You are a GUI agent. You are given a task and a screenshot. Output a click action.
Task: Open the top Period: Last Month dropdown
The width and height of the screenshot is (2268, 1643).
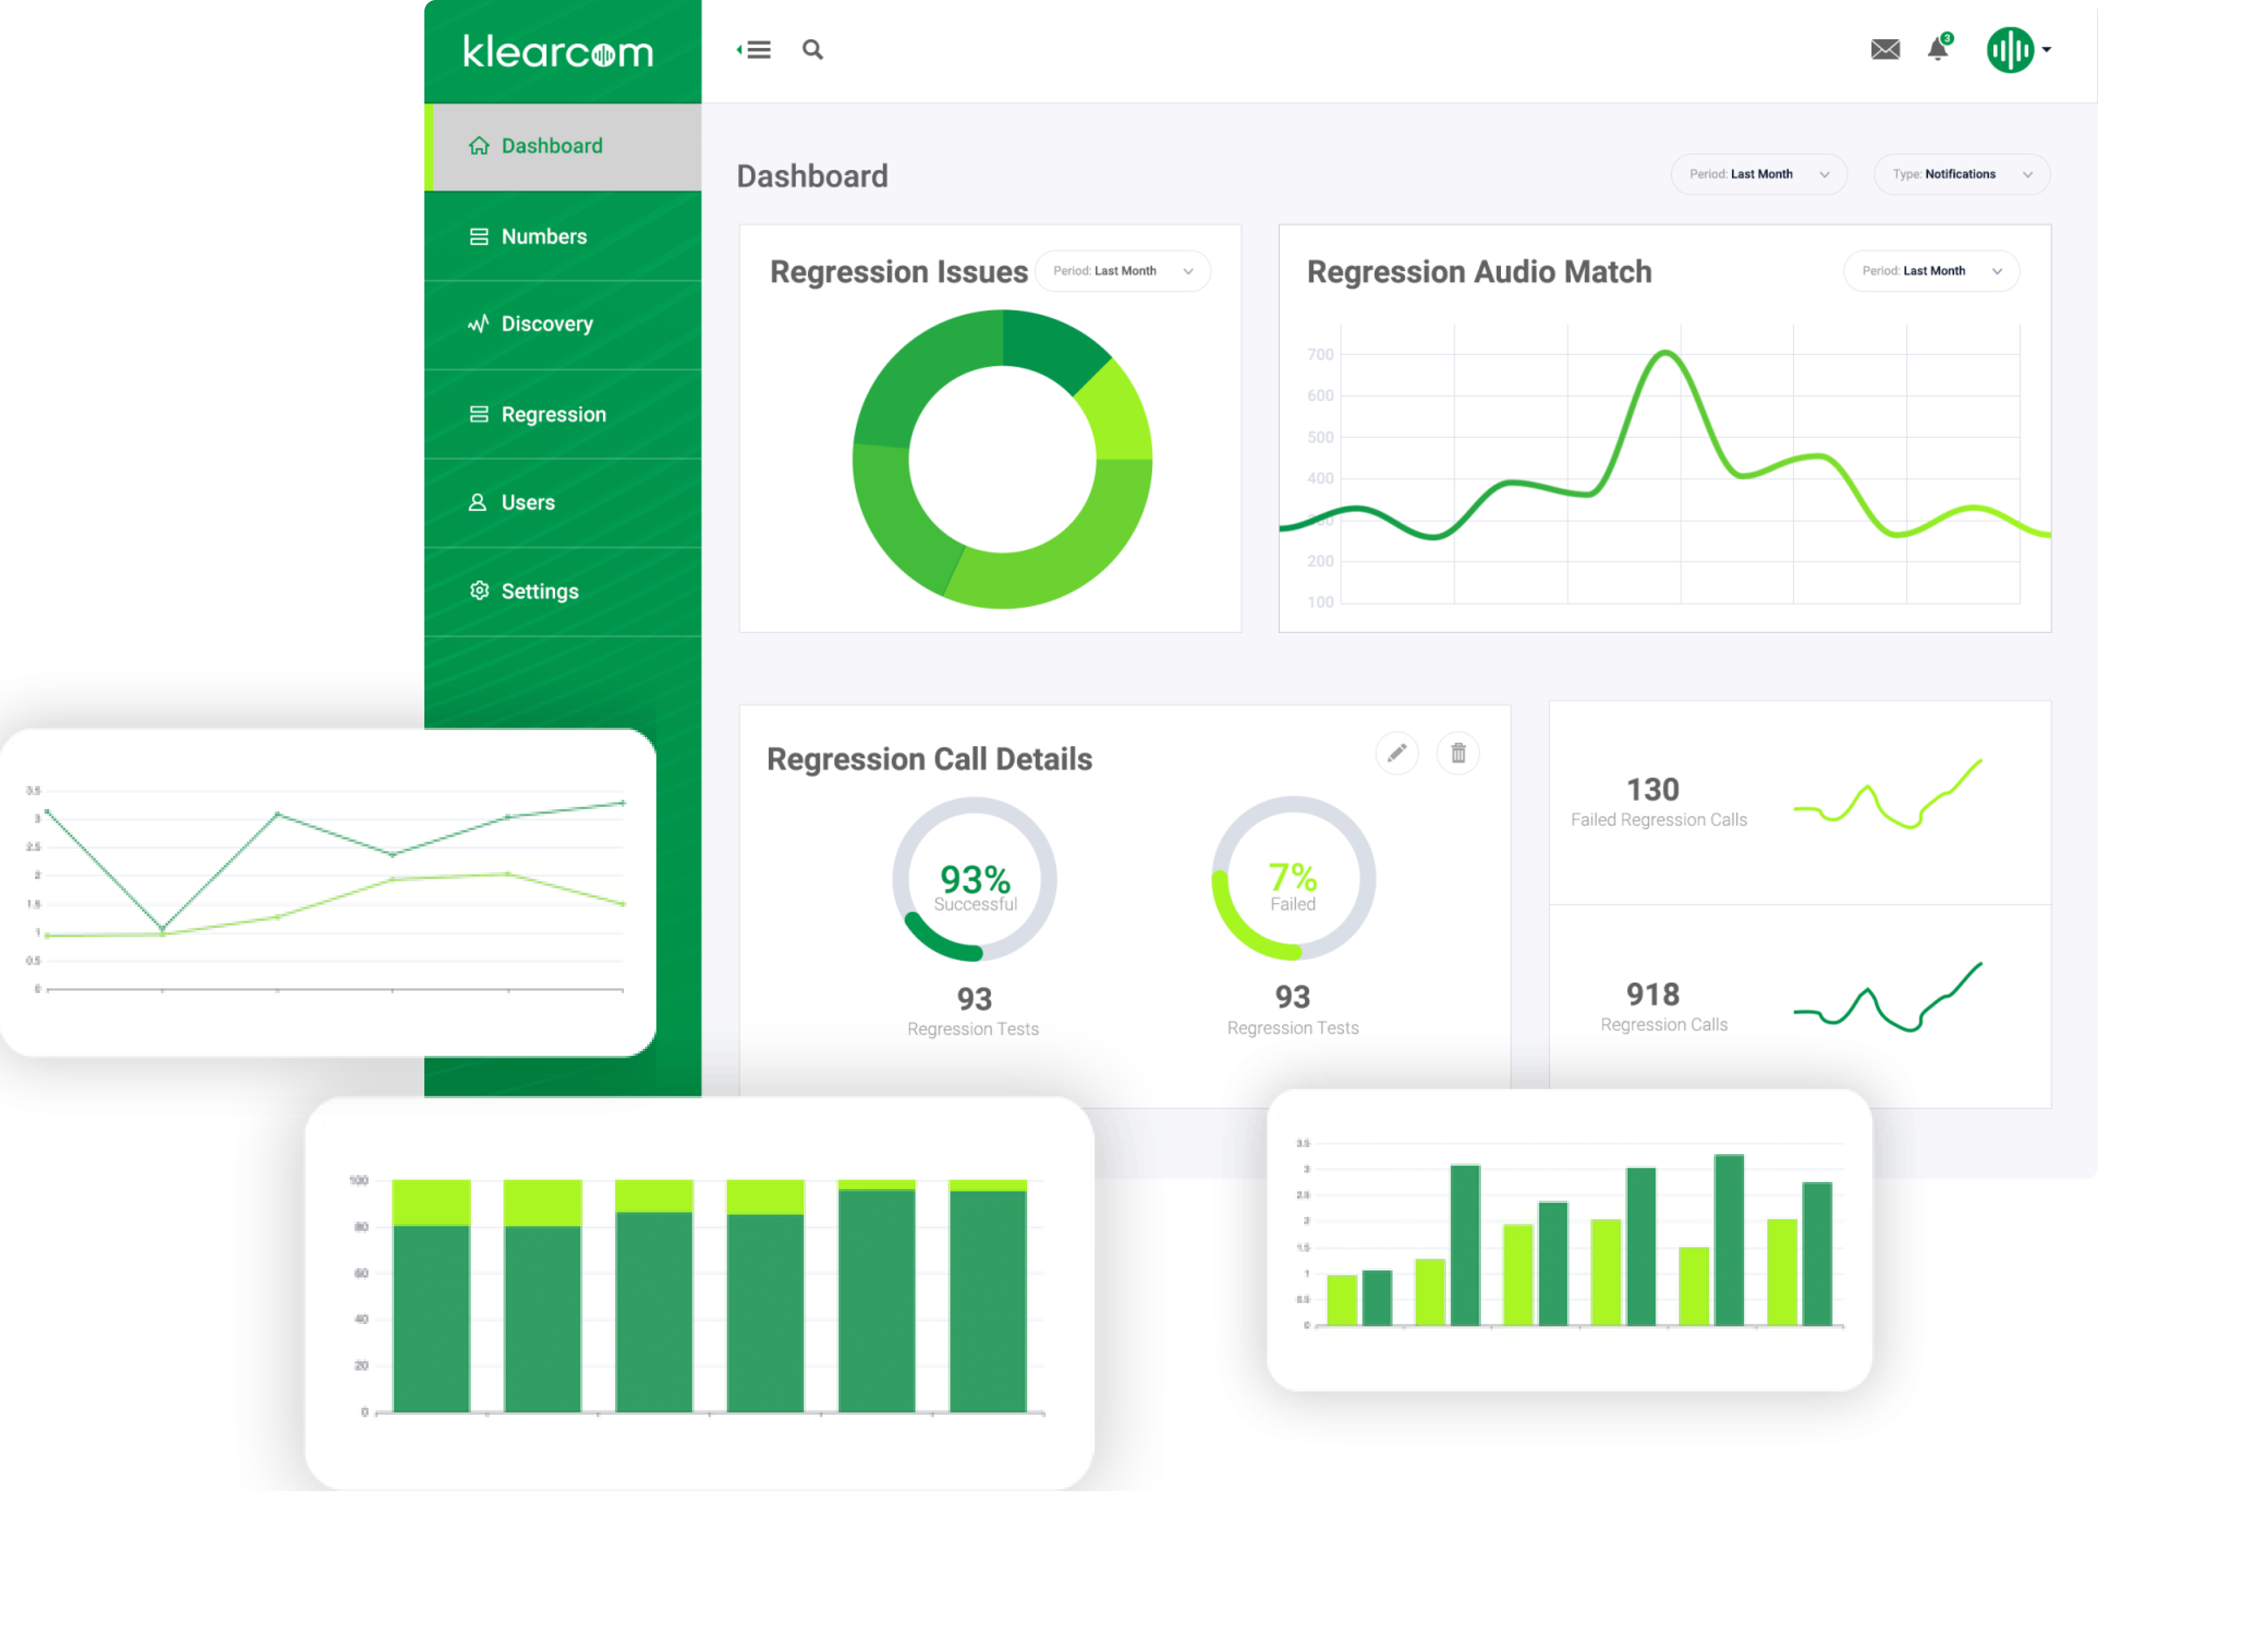(1759, 174)
